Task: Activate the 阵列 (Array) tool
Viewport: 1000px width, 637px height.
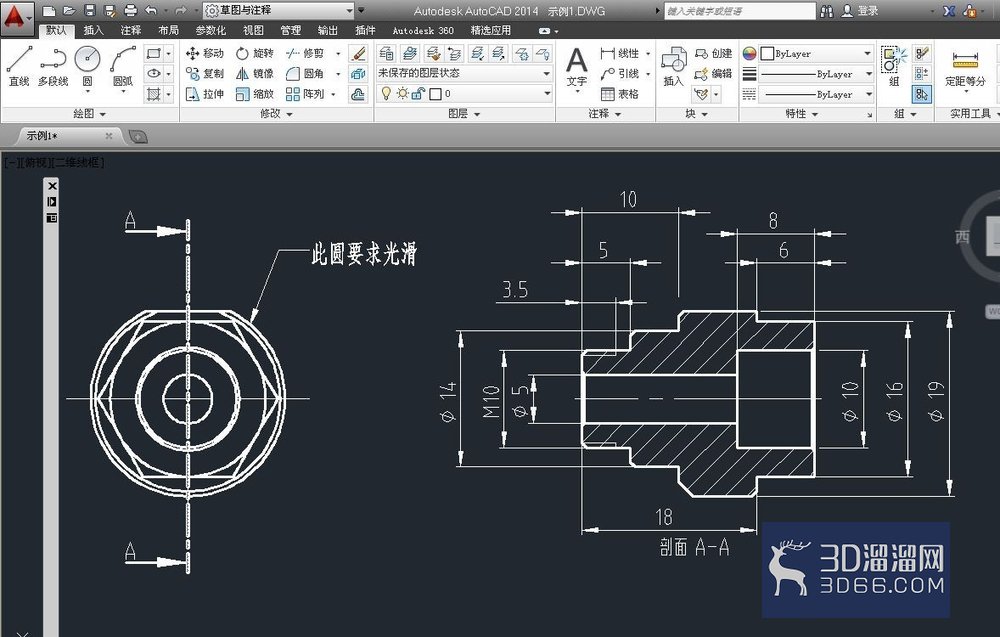Action: pyautogui.click(x=305, y=94)
